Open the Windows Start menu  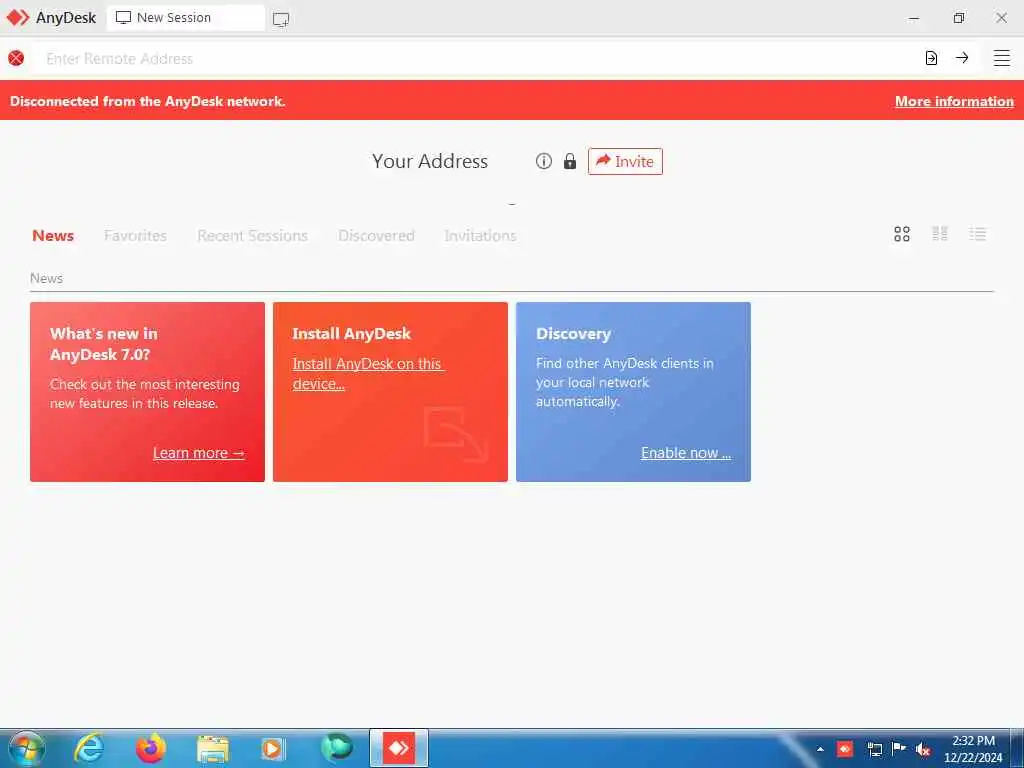(x=26, y=749)
